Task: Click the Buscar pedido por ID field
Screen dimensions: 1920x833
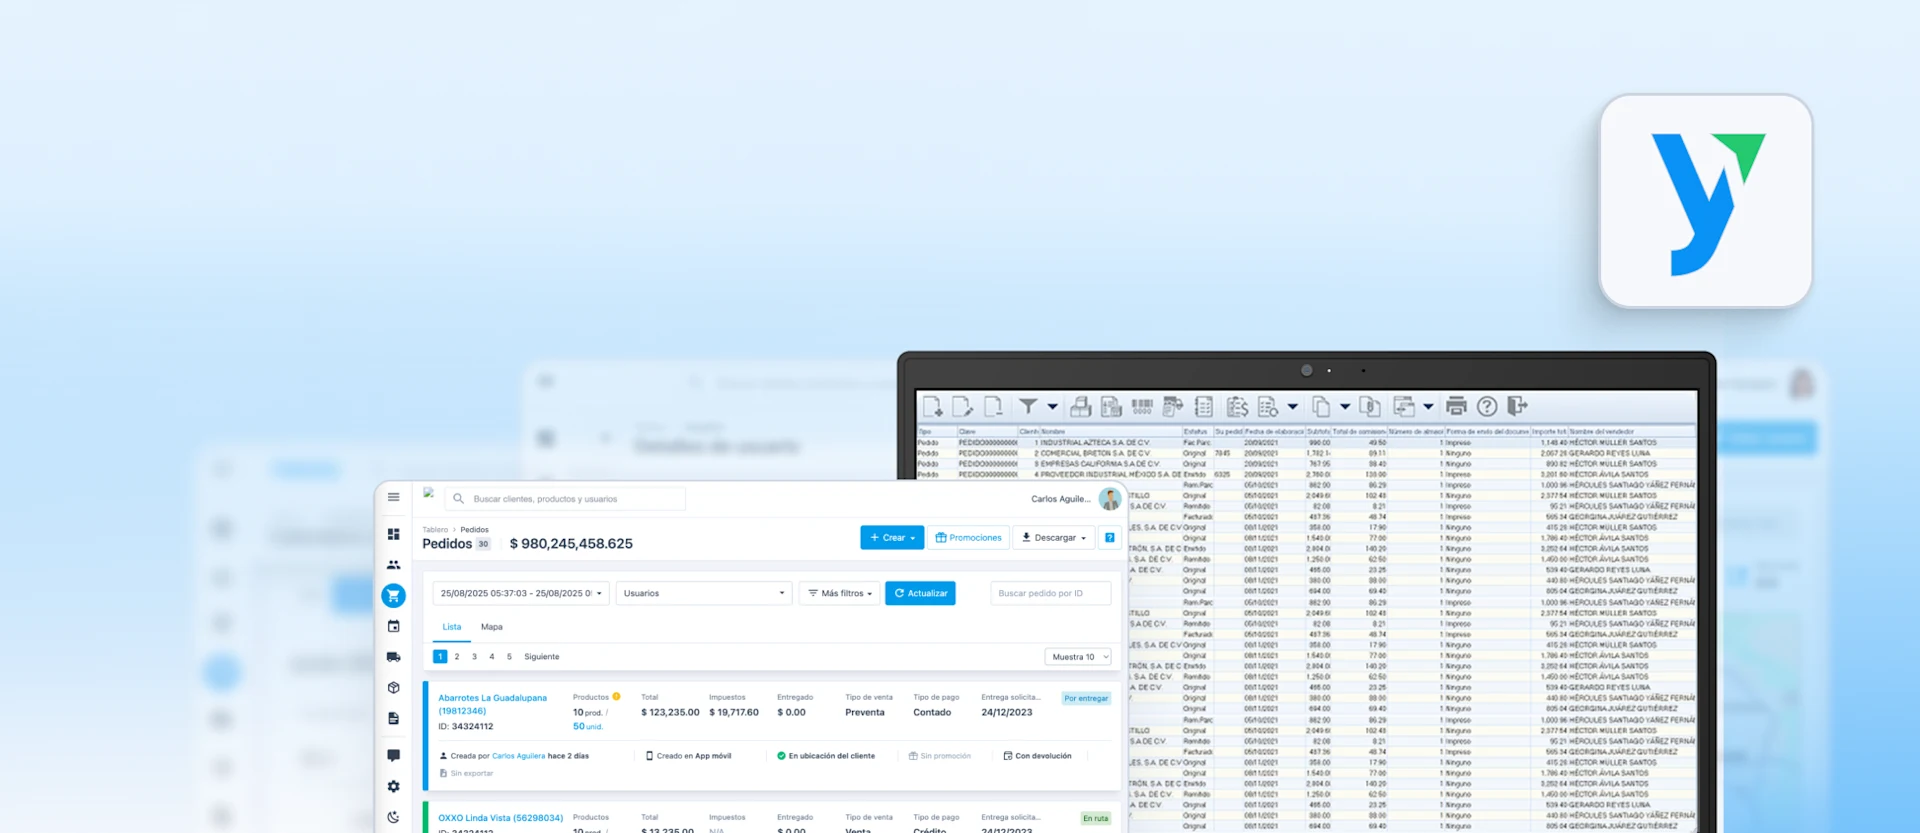Action: click(x=1051, y=593)
